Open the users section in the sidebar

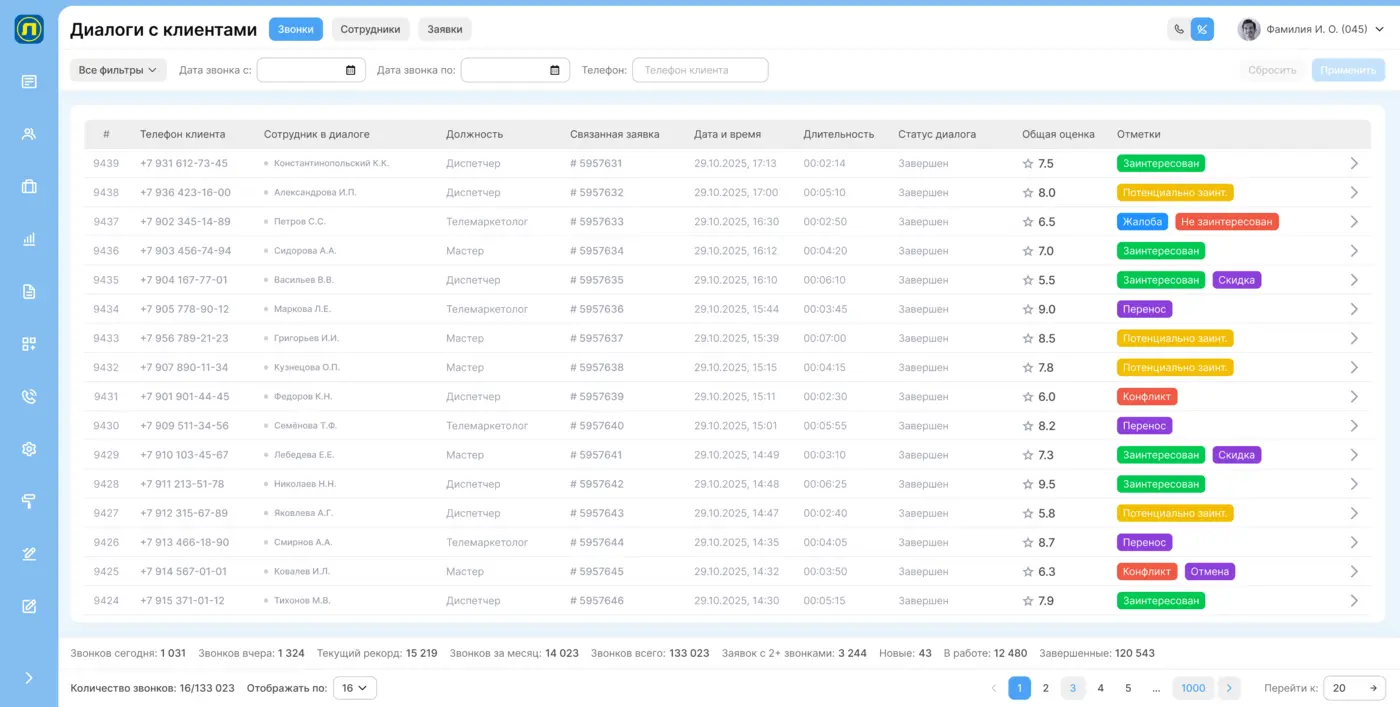pyautogui.click(x=29, y=134)
